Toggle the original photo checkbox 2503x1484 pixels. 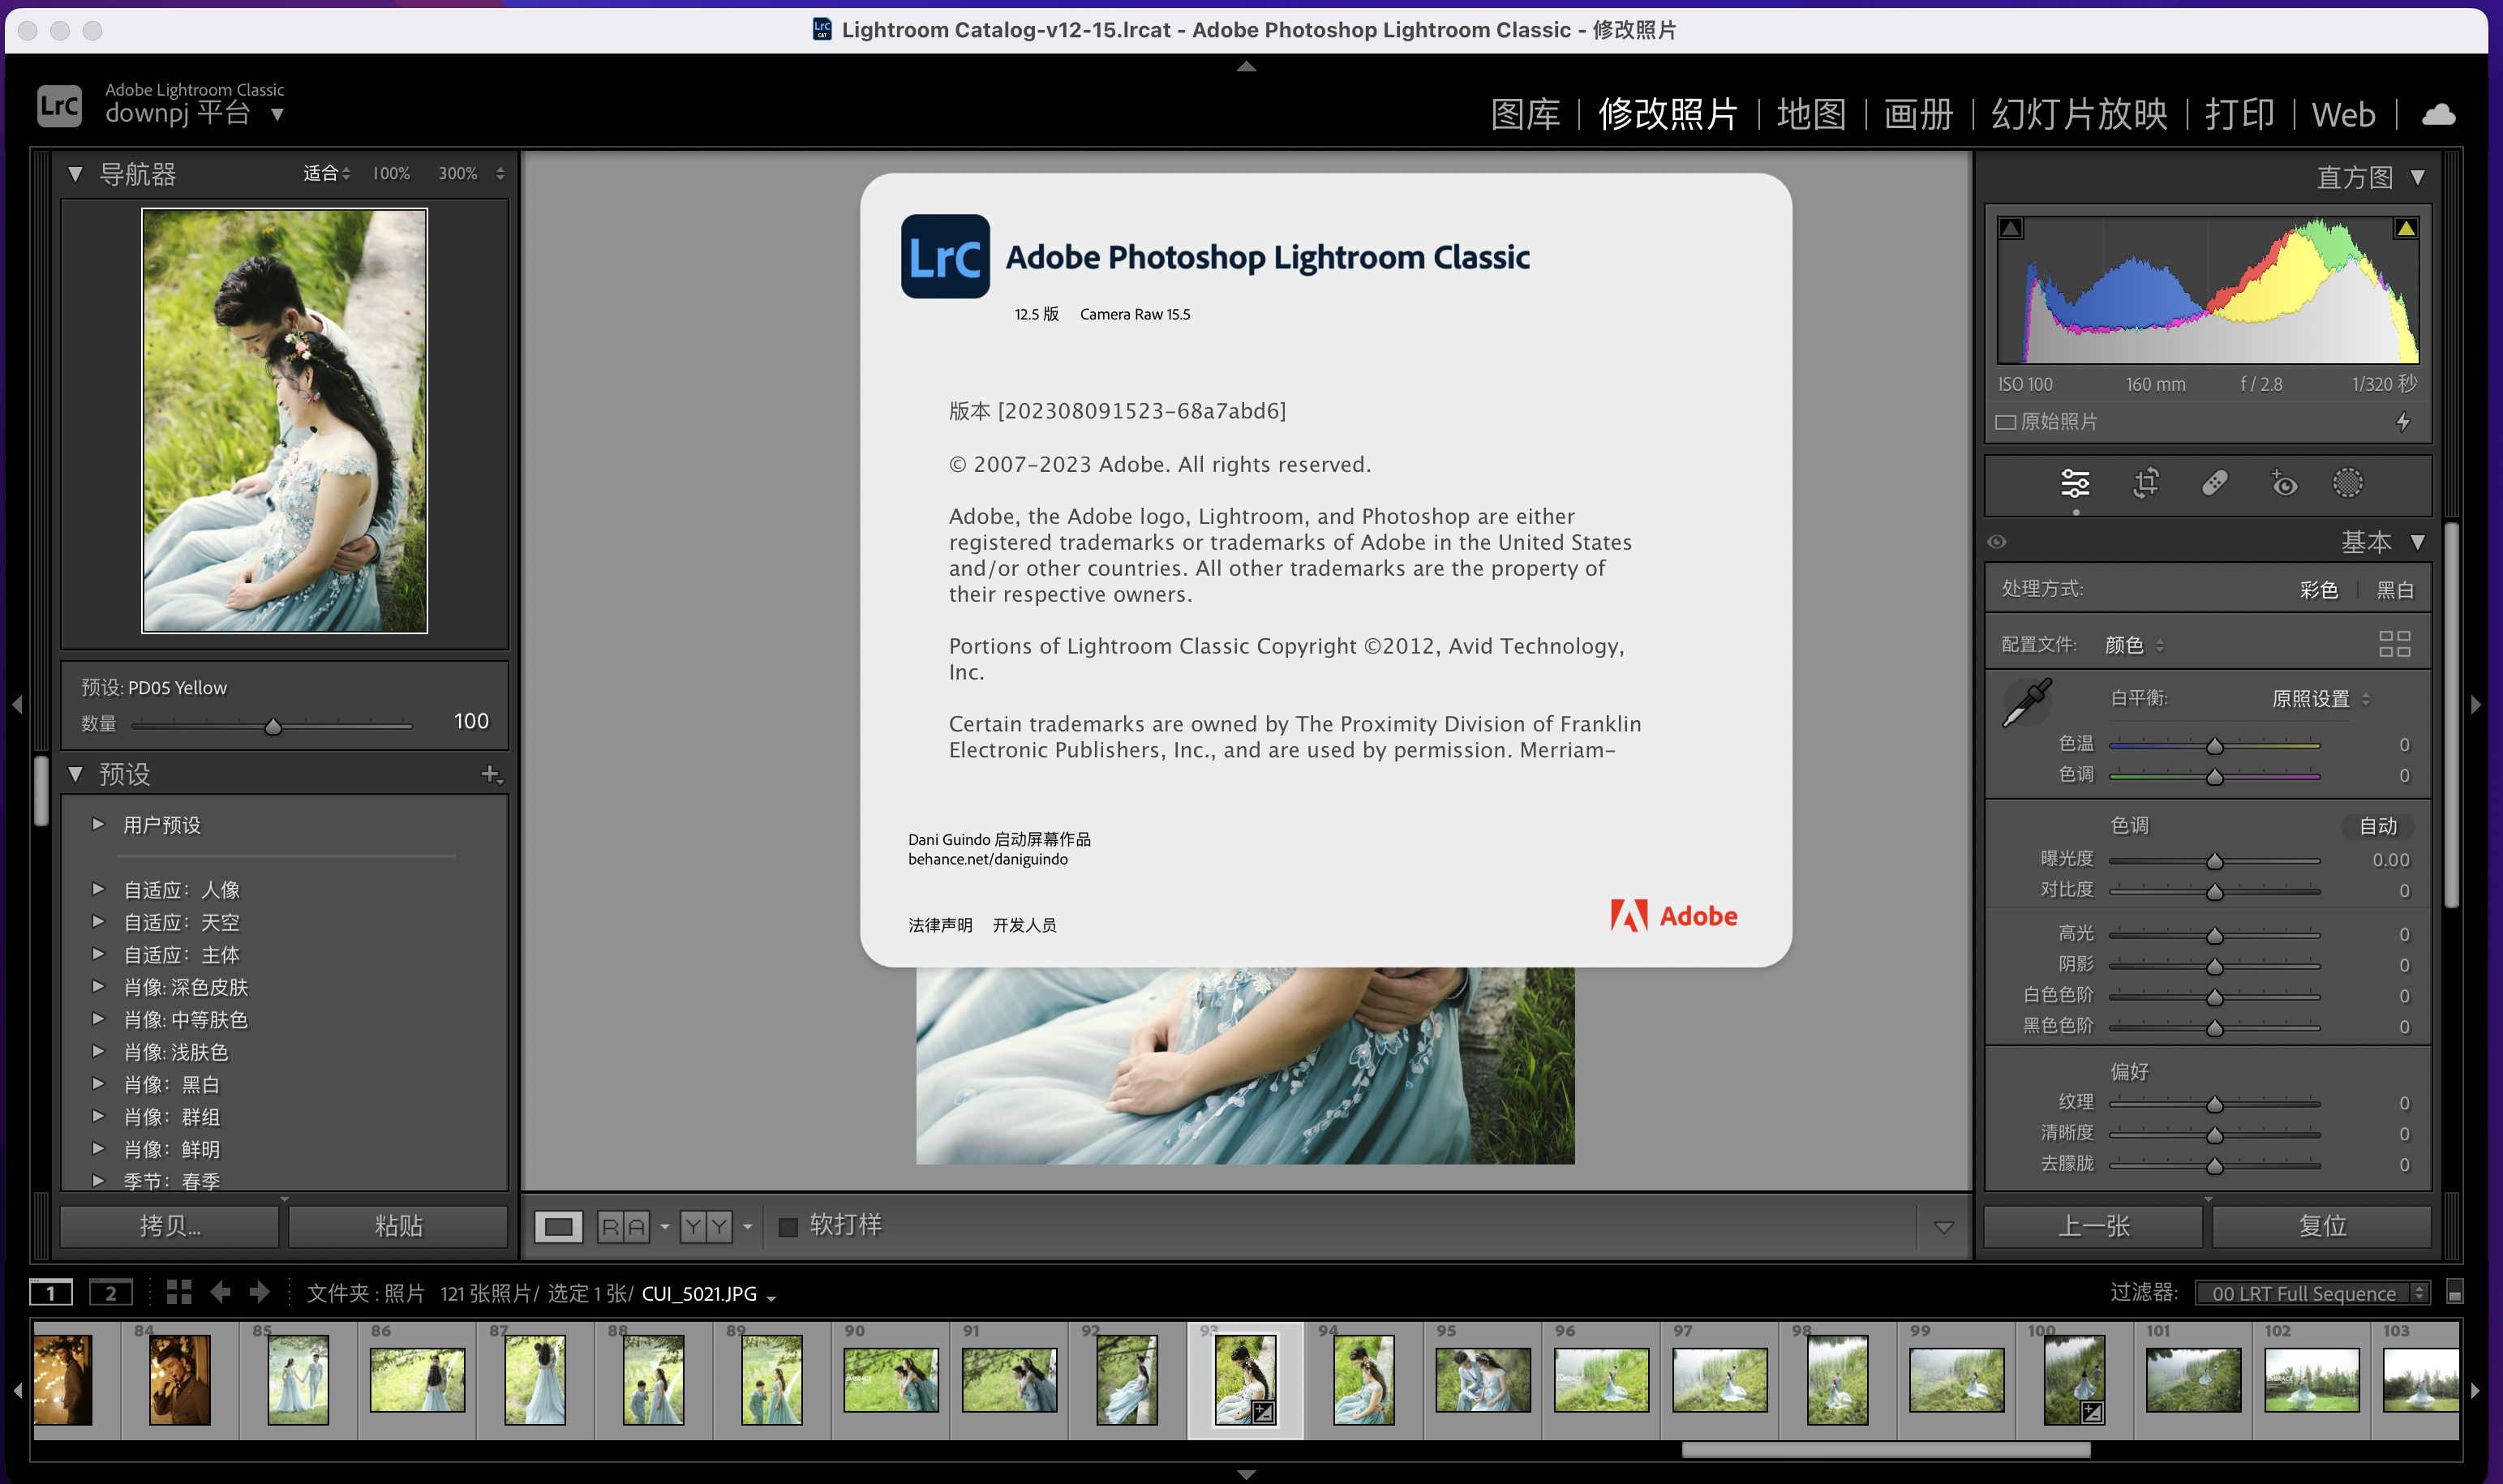click(2004, 422)
